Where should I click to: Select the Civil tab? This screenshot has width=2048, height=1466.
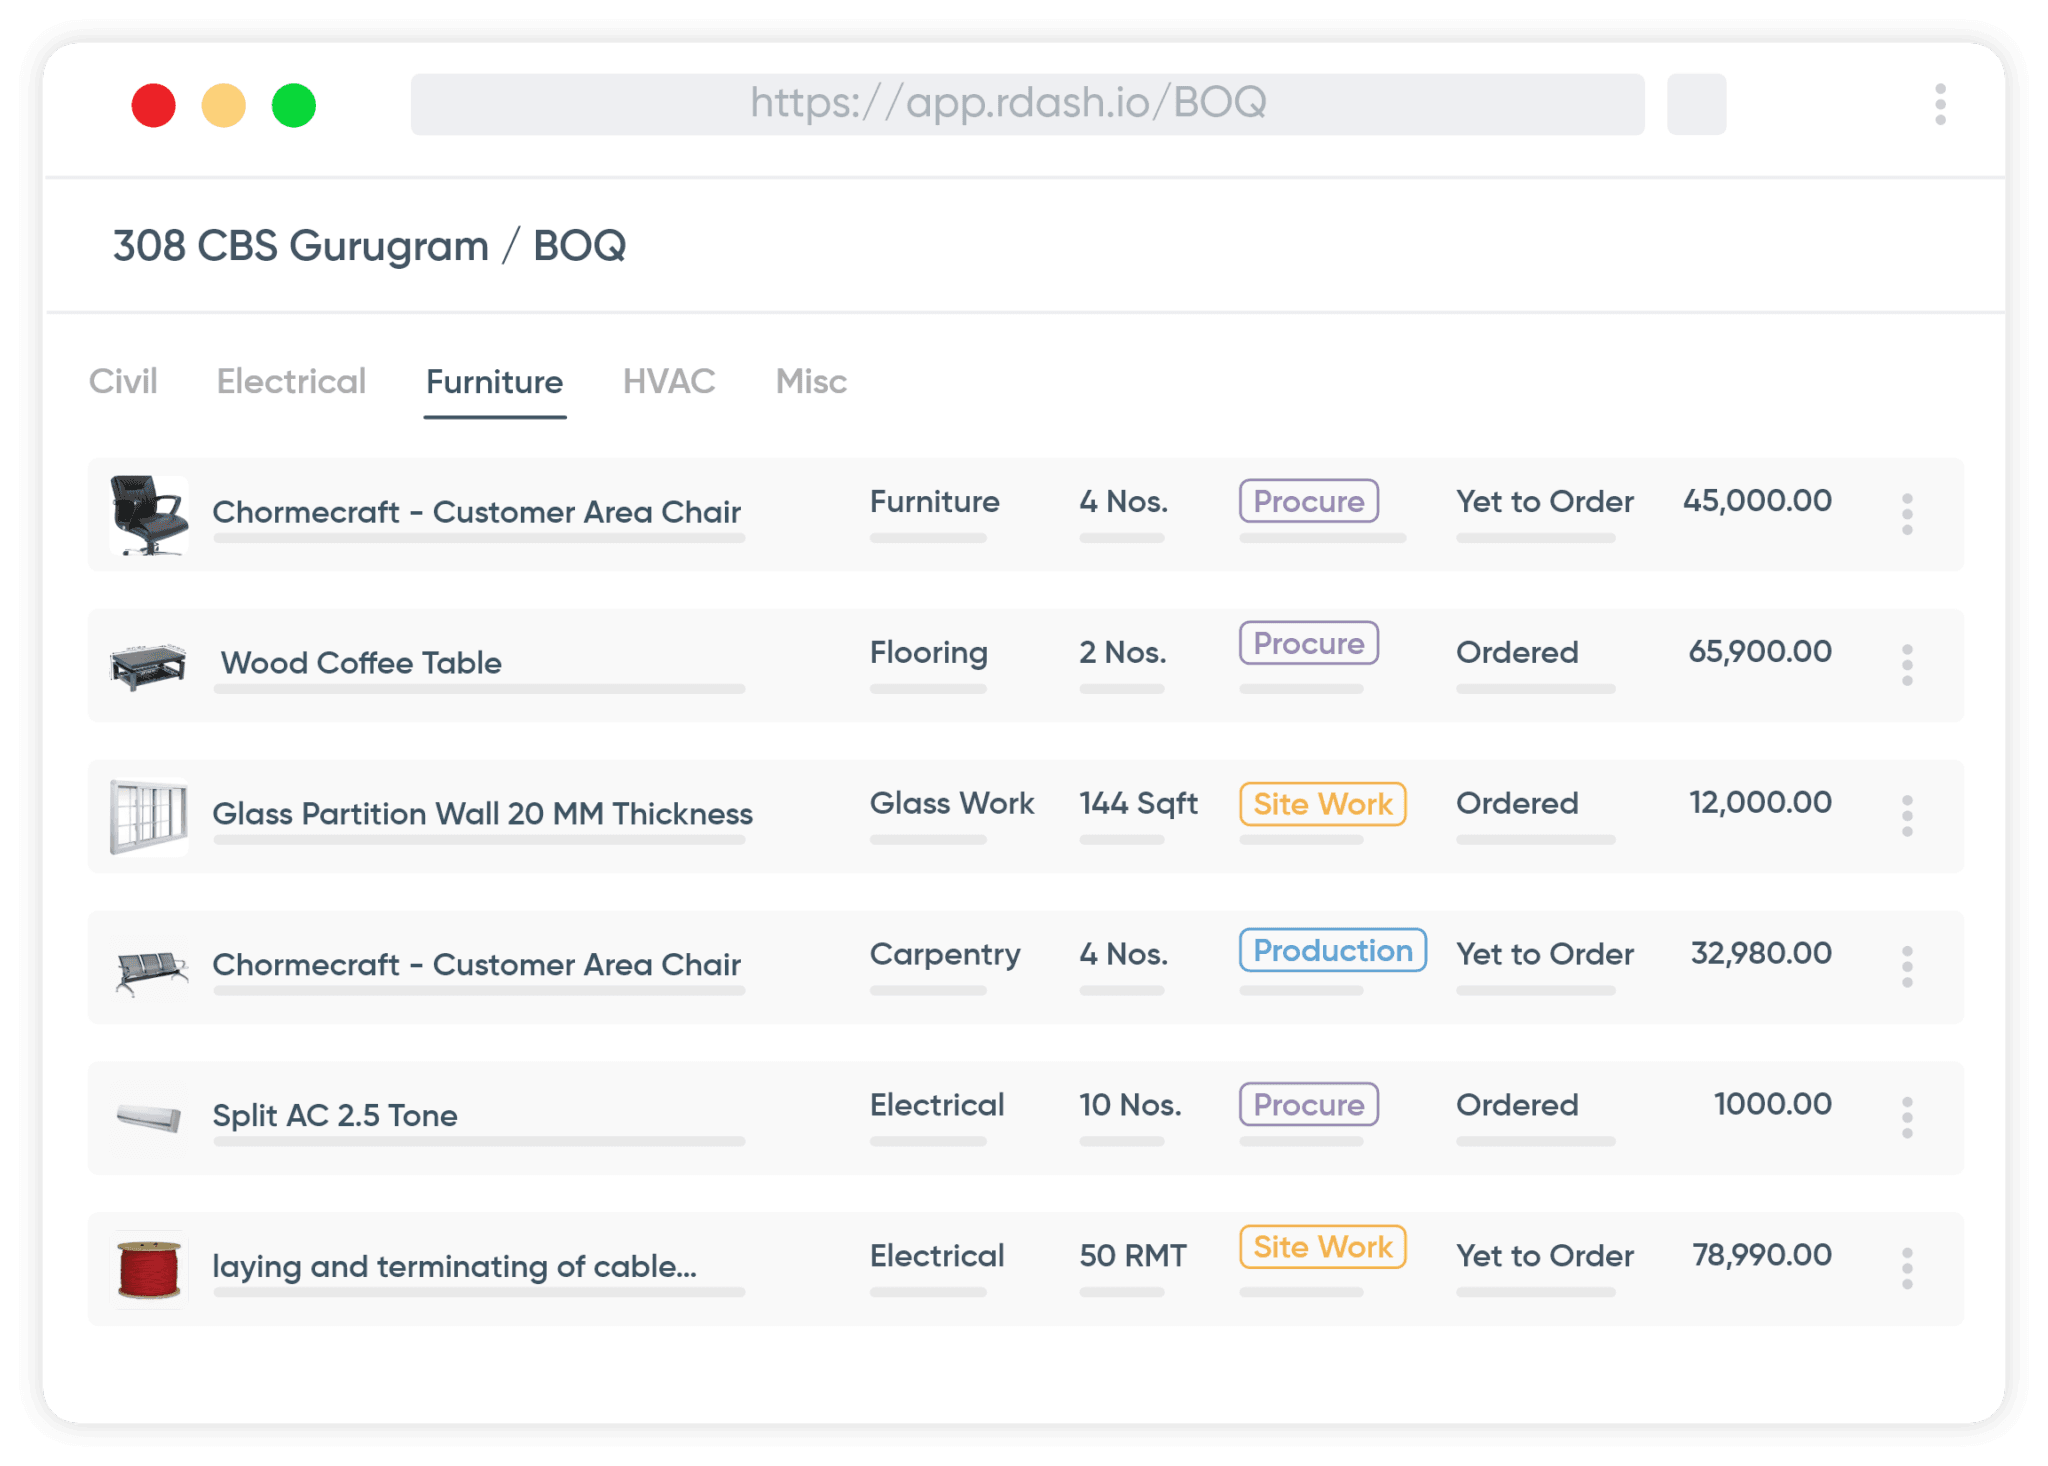point(123,381)
